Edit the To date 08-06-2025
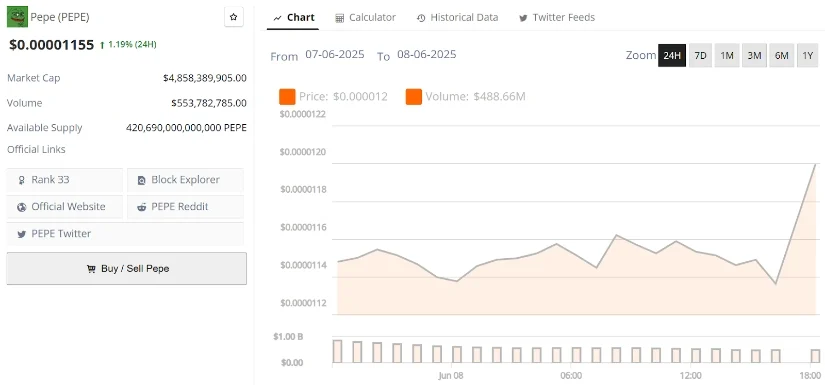Viewport: 825px width, 385px height. [x=427, y=55]
